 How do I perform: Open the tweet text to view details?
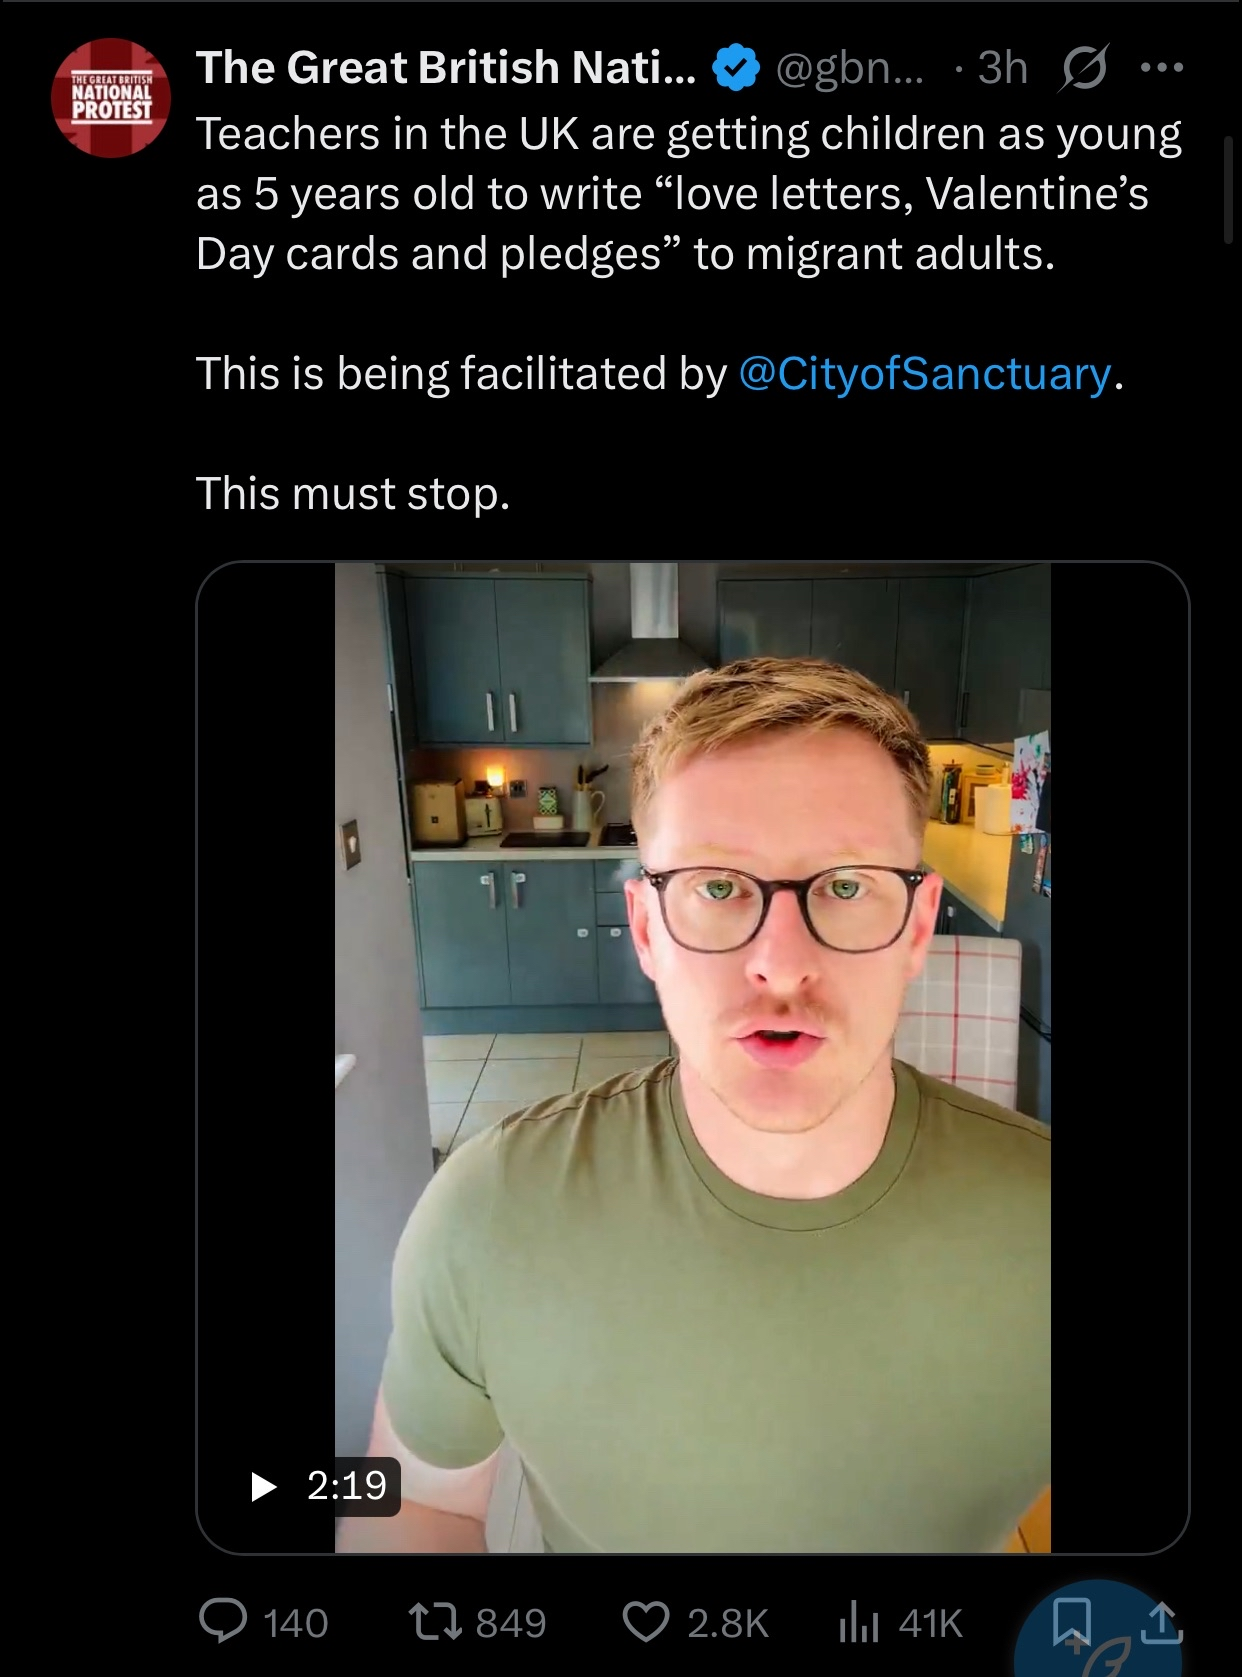tap(690, 313)
